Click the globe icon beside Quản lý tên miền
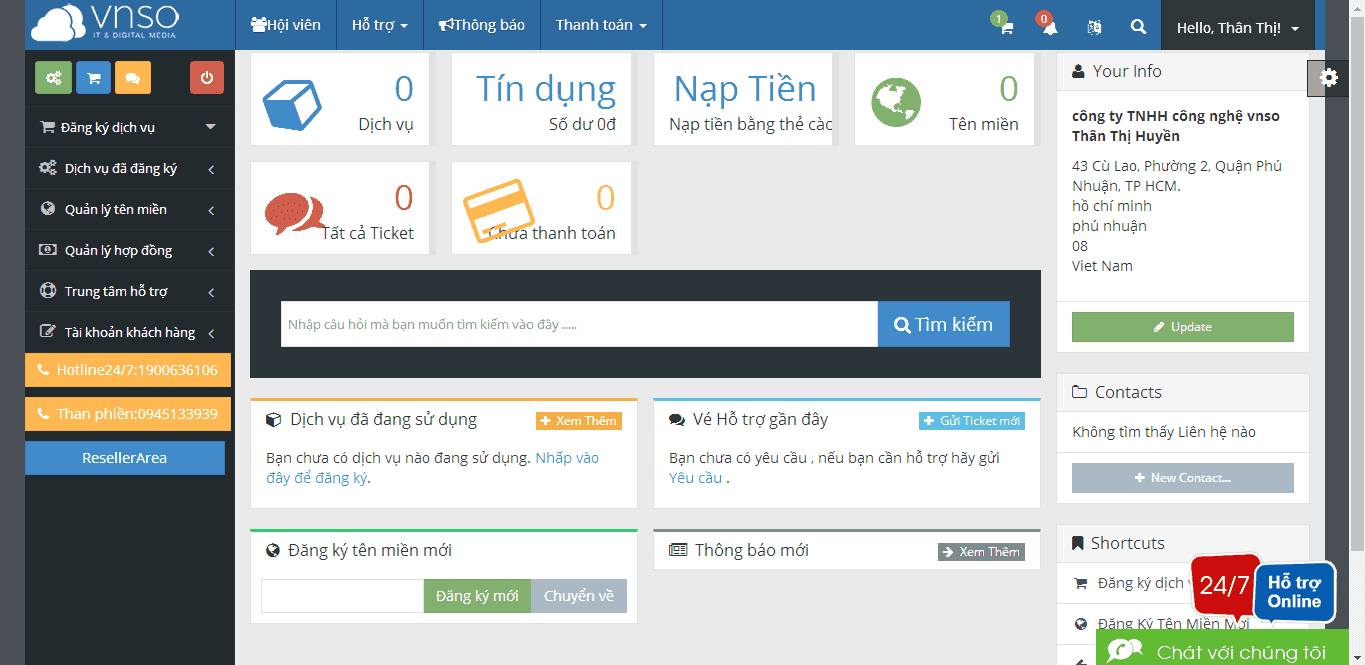The height and width of the screenshot is (665, 1365). tap(47, 209)
